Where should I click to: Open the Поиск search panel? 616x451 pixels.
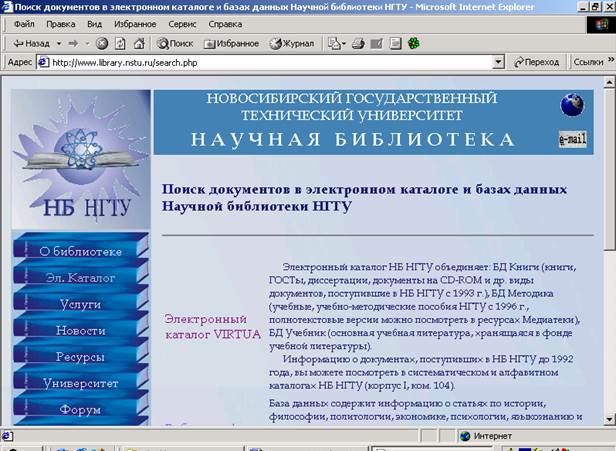coord(175,44)
